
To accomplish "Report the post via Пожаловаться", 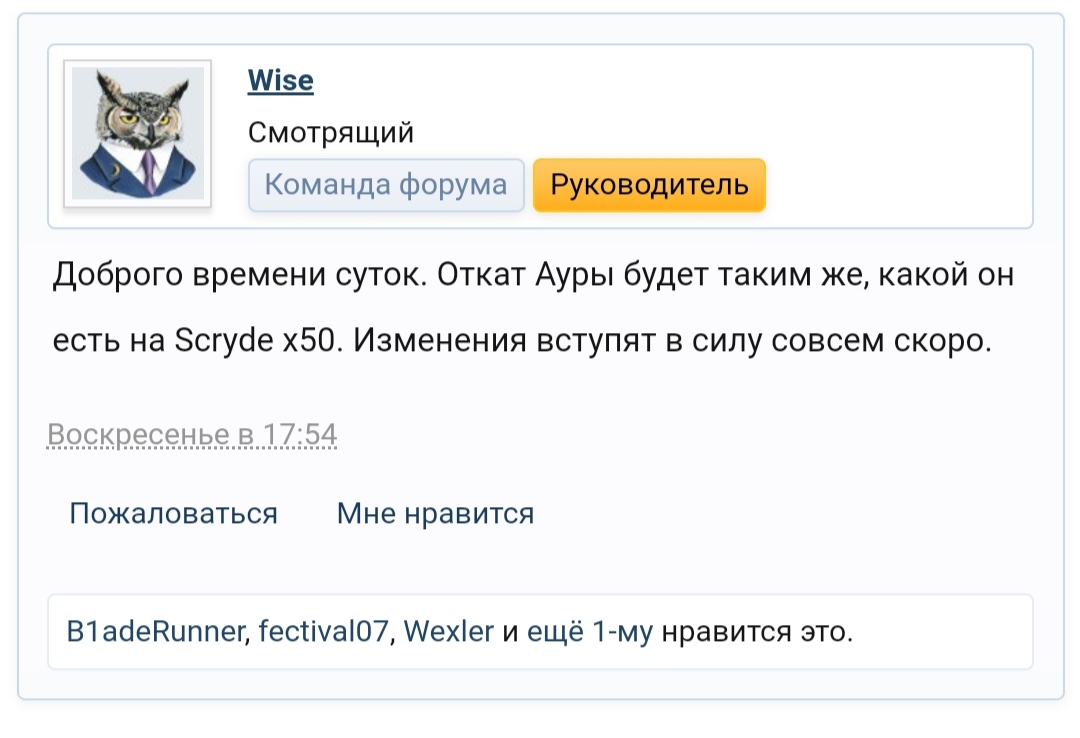I will pyautogui.click(x=173, y=513).
